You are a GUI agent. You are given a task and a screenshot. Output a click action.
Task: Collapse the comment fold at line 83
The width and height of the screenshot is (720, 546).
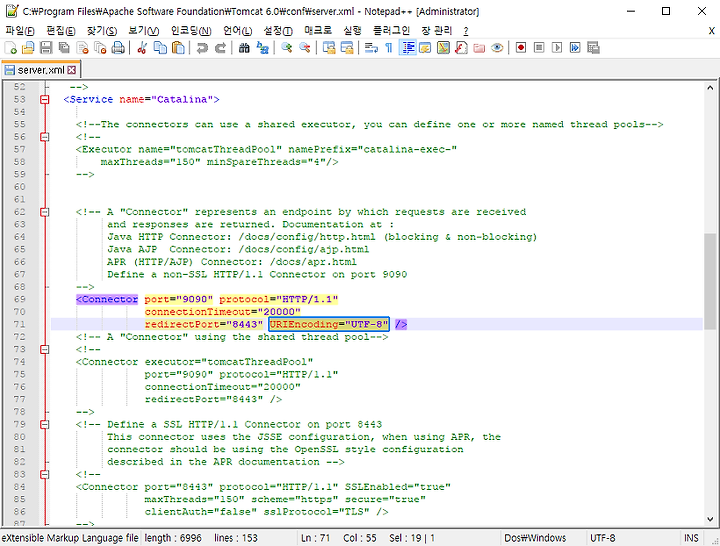(x=45, y=474)
